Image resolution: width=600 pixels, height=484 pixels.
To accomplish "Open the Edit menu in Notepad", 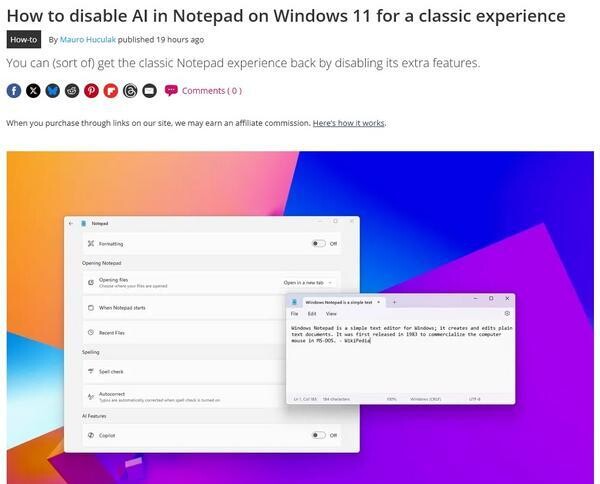I will pos(312,314).
